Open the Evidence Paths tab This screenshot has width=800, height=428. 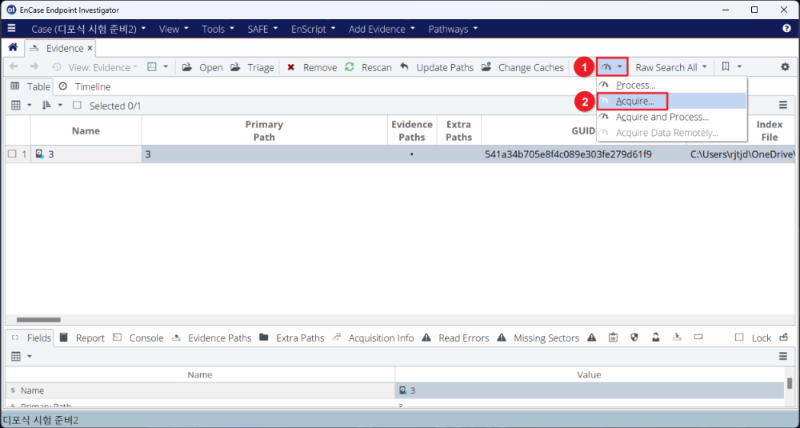(212, 338)
